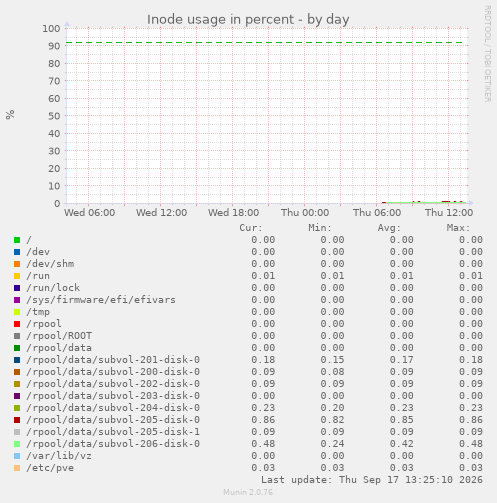Click the dark green swatch for /rpool/data
Screen dimensions: 497x503
click(17, 348)
